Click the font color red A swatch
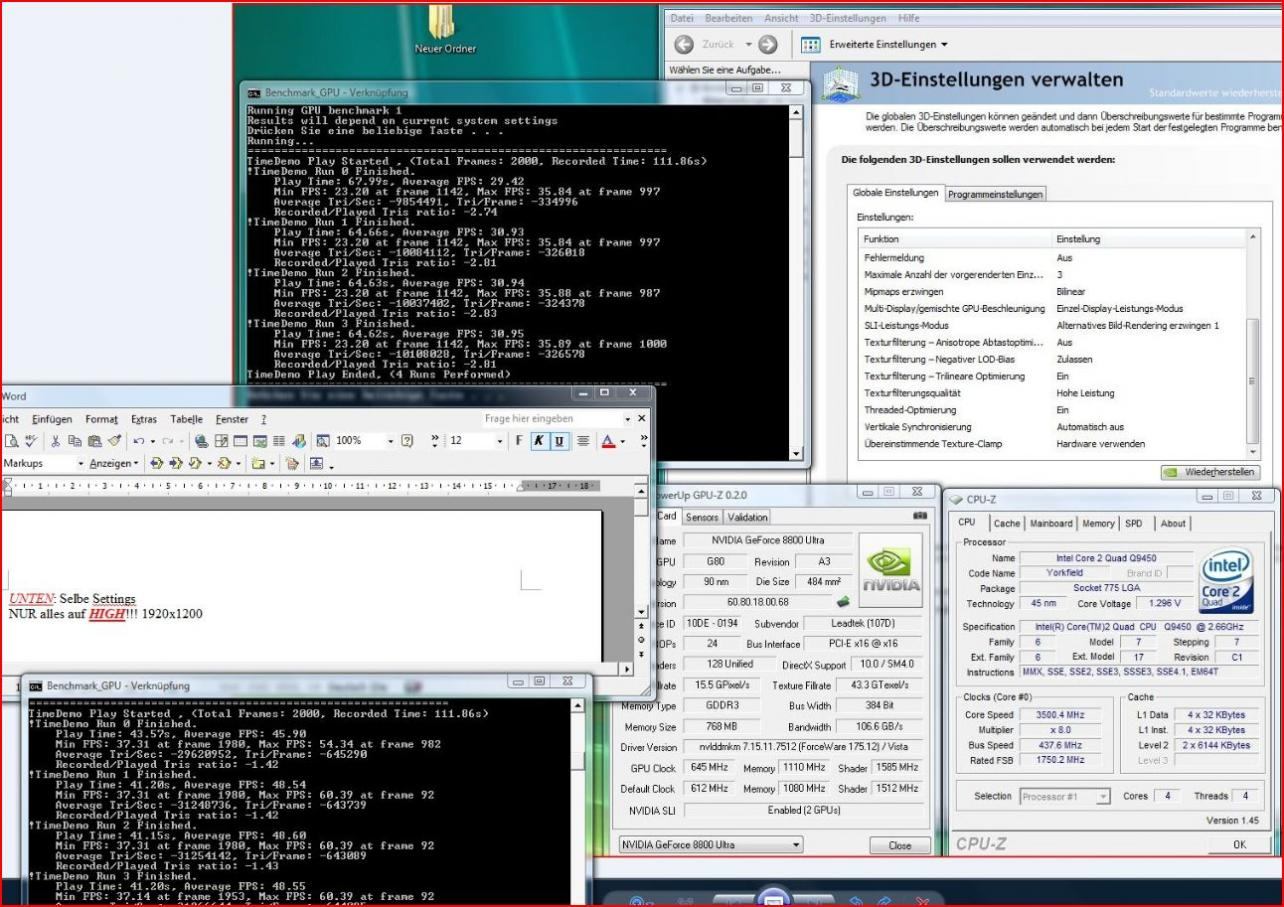The width and height of the screenshot is (1284, 907). [607, 441]
